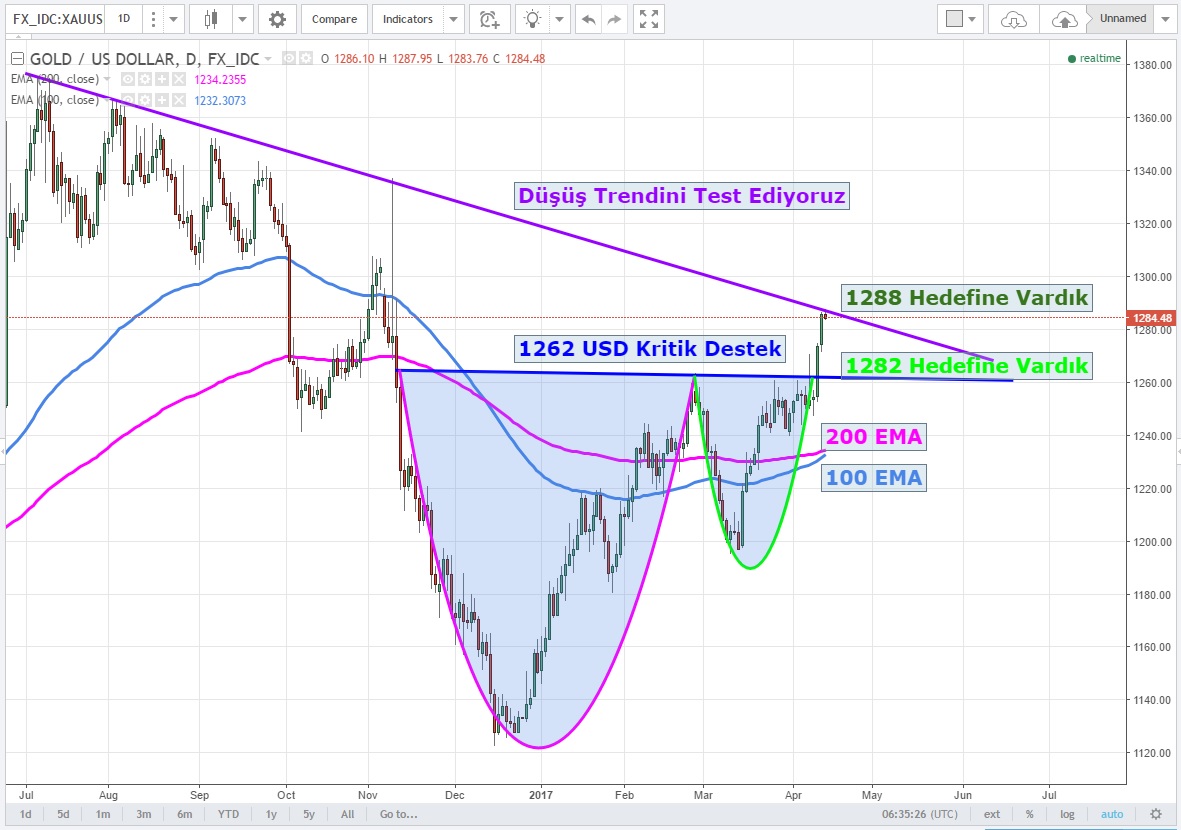This screenshot has width=1181, height=830.
Task: Undo the last chart action
Action: [589, 18]
